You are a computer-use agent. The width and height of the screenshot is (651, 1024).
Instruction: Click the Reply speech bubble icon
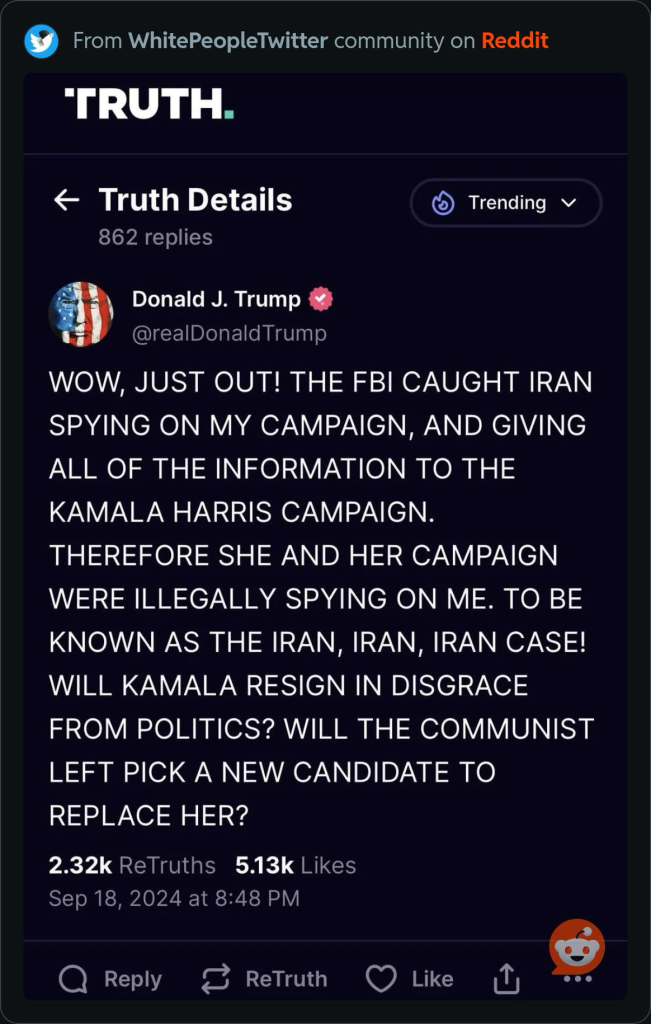[72, 979]
